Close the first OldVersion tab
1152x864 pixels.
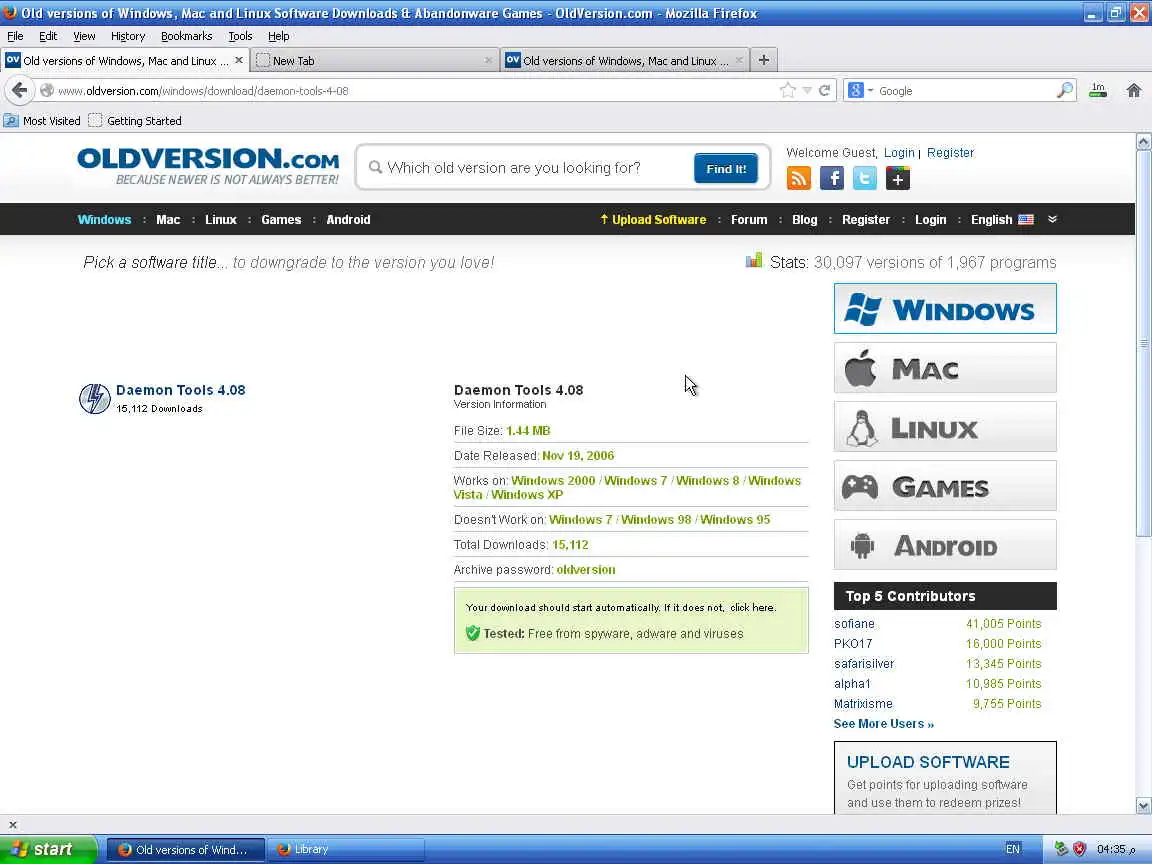pos(238,60)
